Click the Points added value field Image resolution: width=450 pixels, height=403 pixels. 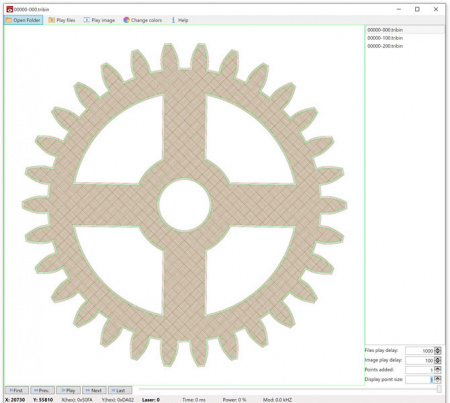[420, 370]
